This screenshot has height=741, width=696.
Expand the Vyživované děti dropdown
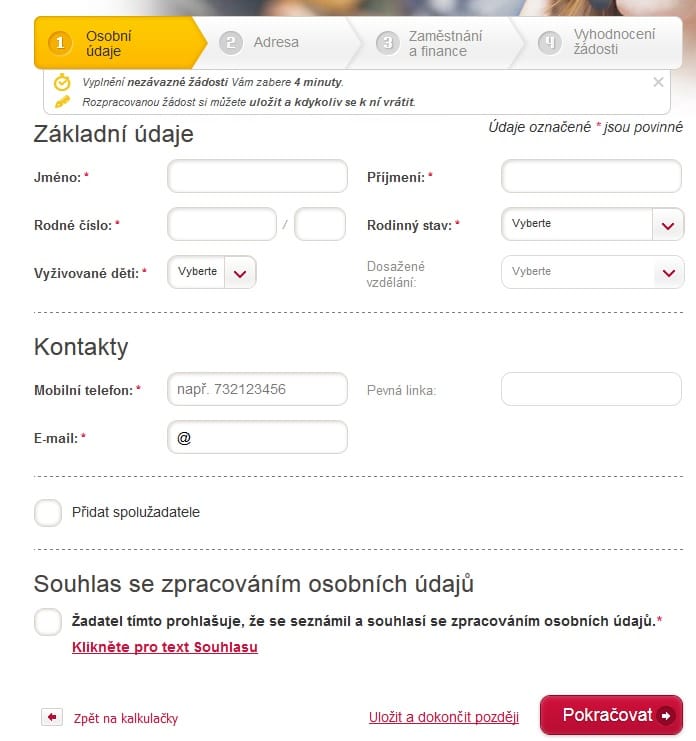click(x=212, y=272)
